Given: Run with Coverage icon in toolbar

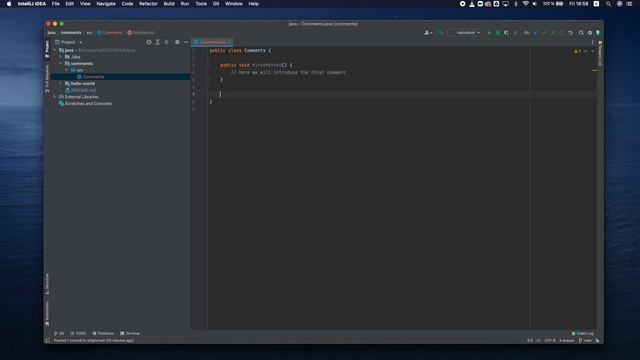Looking at the screenshot, I should pos(506,33).
